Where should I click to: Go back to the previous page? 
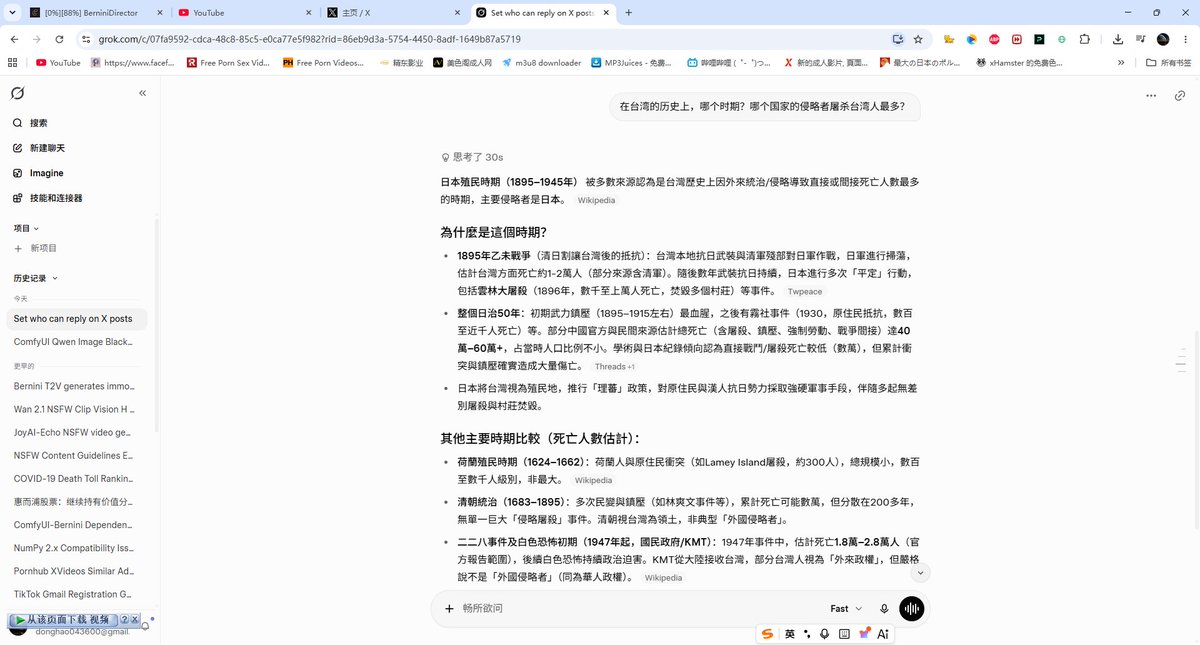coord(14,39)
